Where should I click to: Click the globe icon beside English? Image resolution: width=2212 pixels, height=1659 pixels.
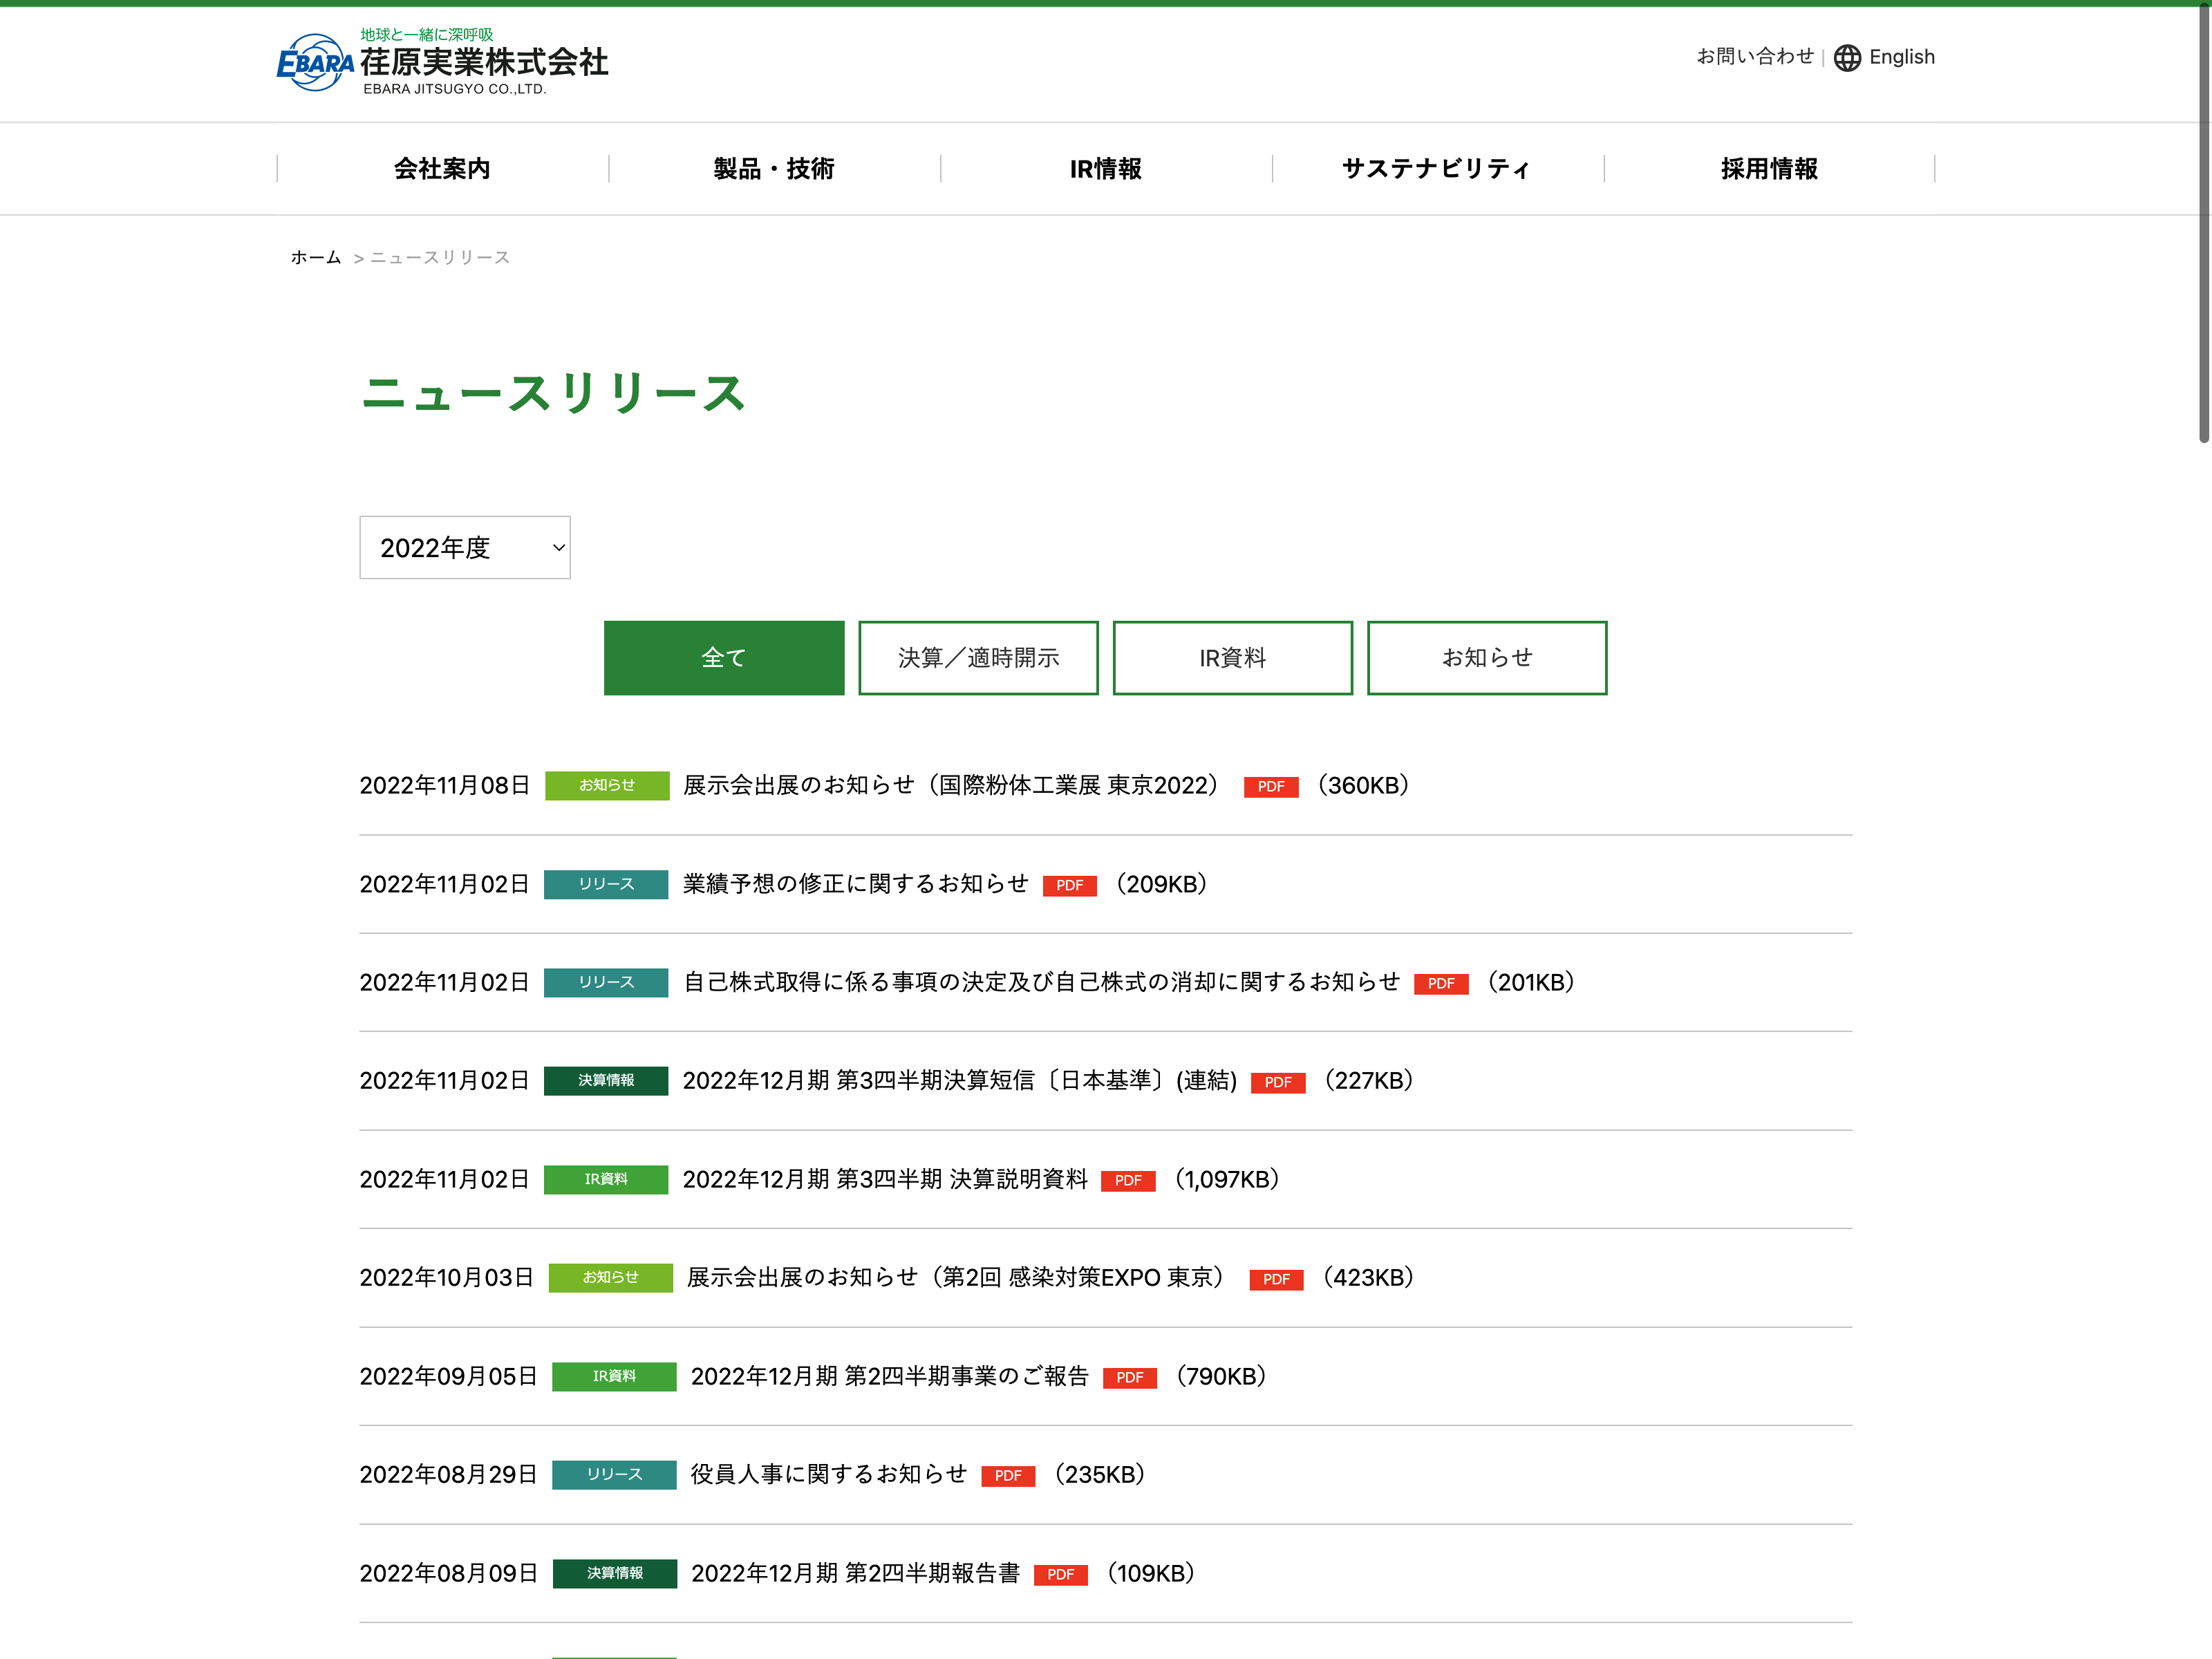(1846, 58)
